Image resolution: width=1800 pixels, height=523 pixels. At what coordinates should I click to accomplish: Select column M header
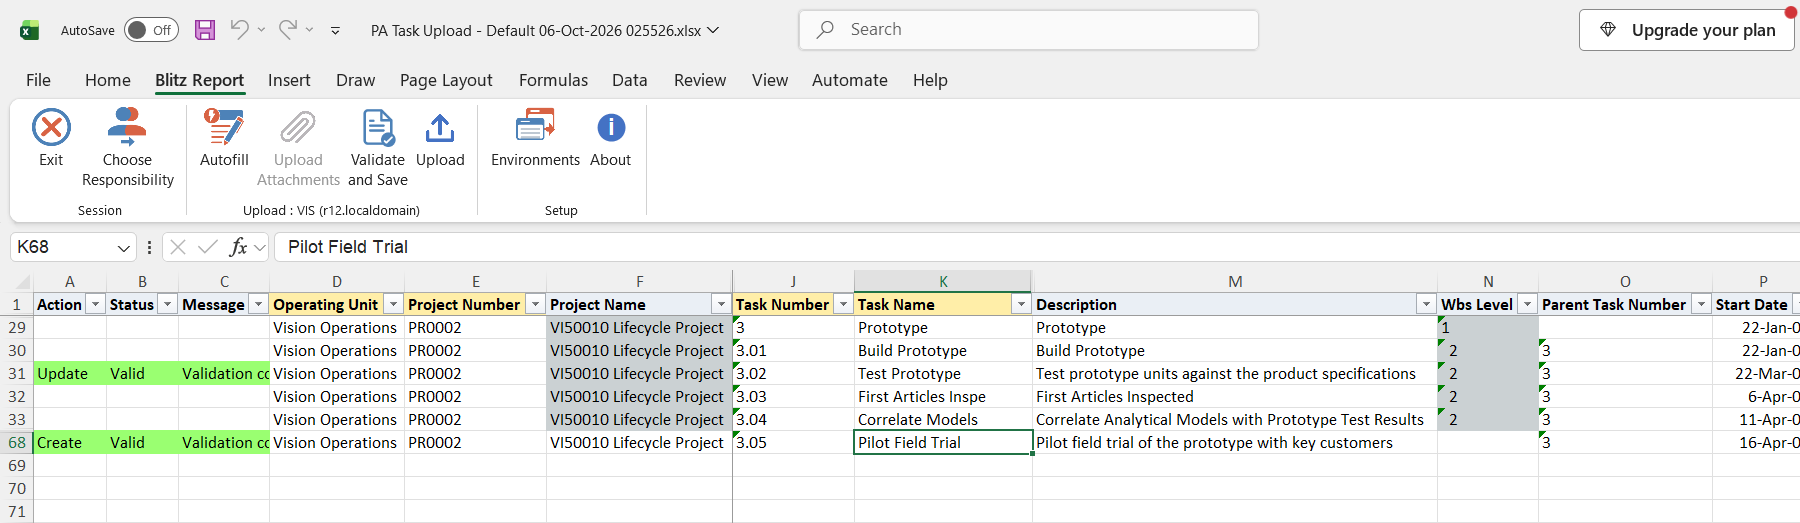coord(1235,282)
